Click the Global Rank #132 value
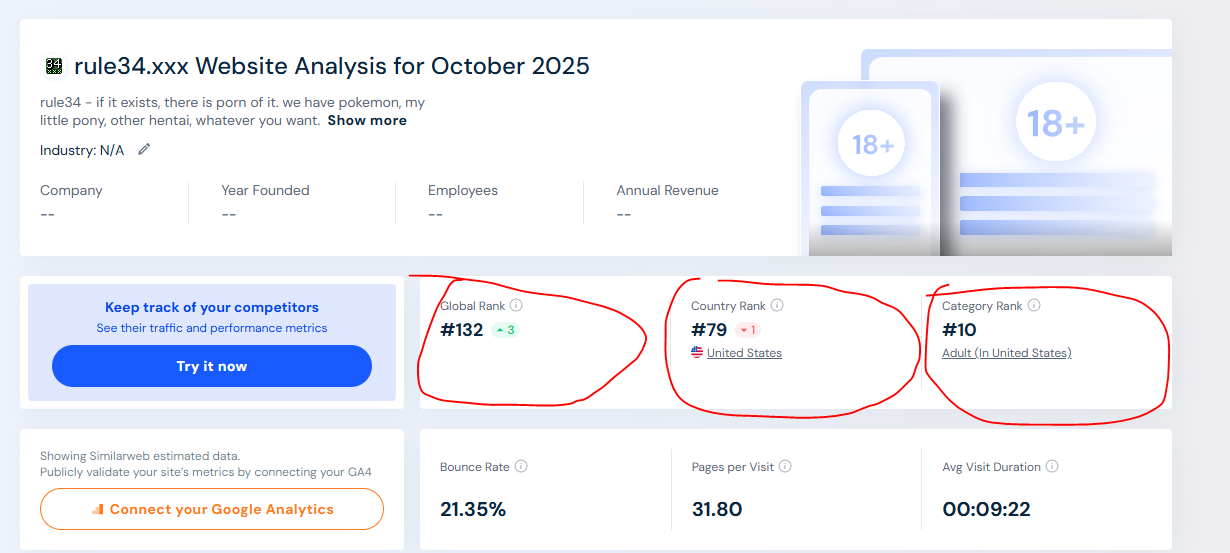 (x=461, y=330)
